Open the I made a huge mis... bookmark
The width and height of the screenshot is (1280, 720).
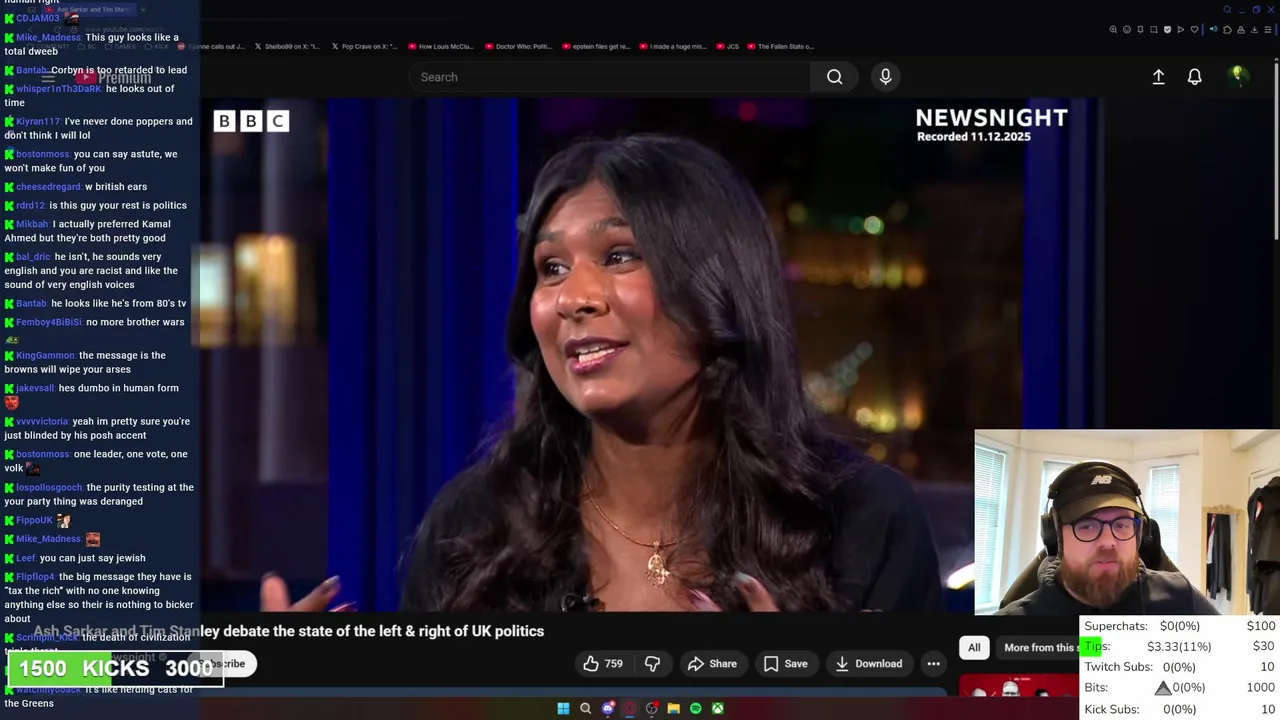click(673, 46)
